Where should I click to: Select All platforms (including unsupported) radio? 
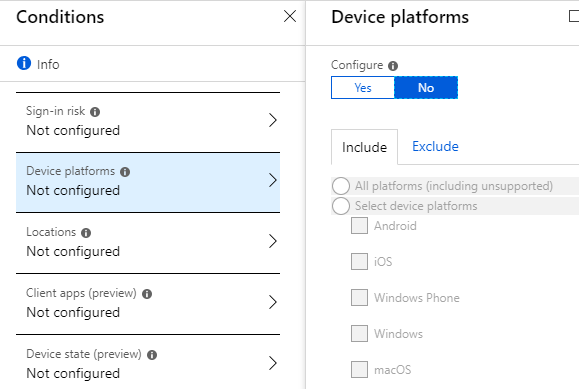(340, 186)
